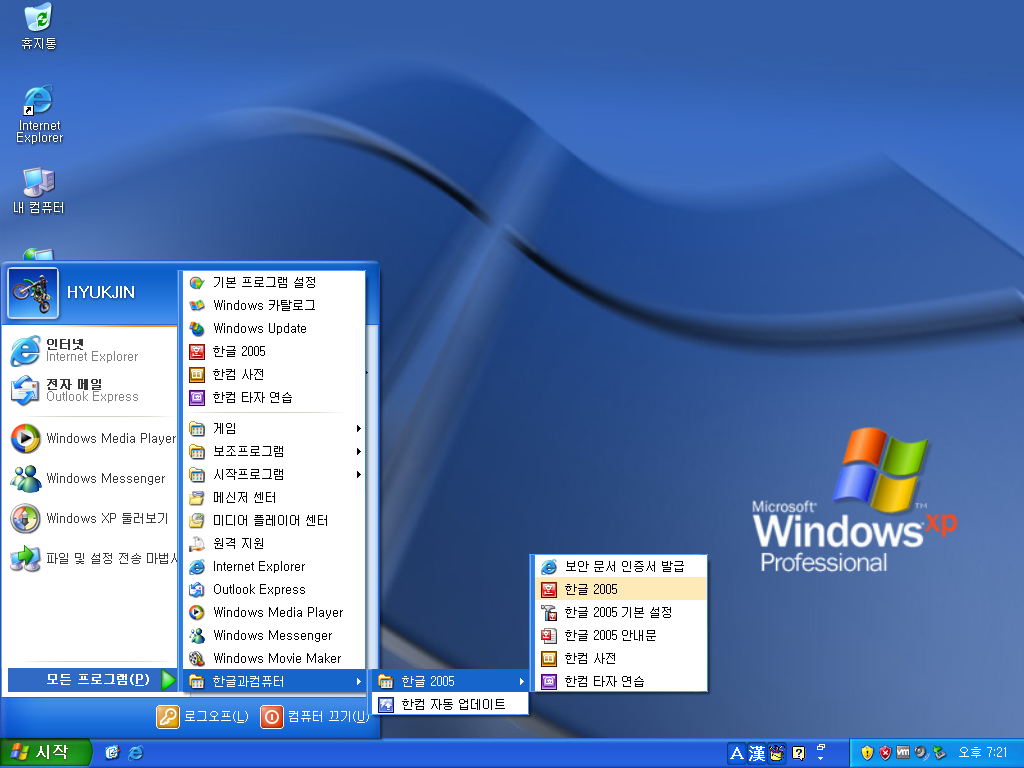Open 원격 지원 menu item
Image resolution: width=1024 pixels, height=768 pixels.
(274, 543)
